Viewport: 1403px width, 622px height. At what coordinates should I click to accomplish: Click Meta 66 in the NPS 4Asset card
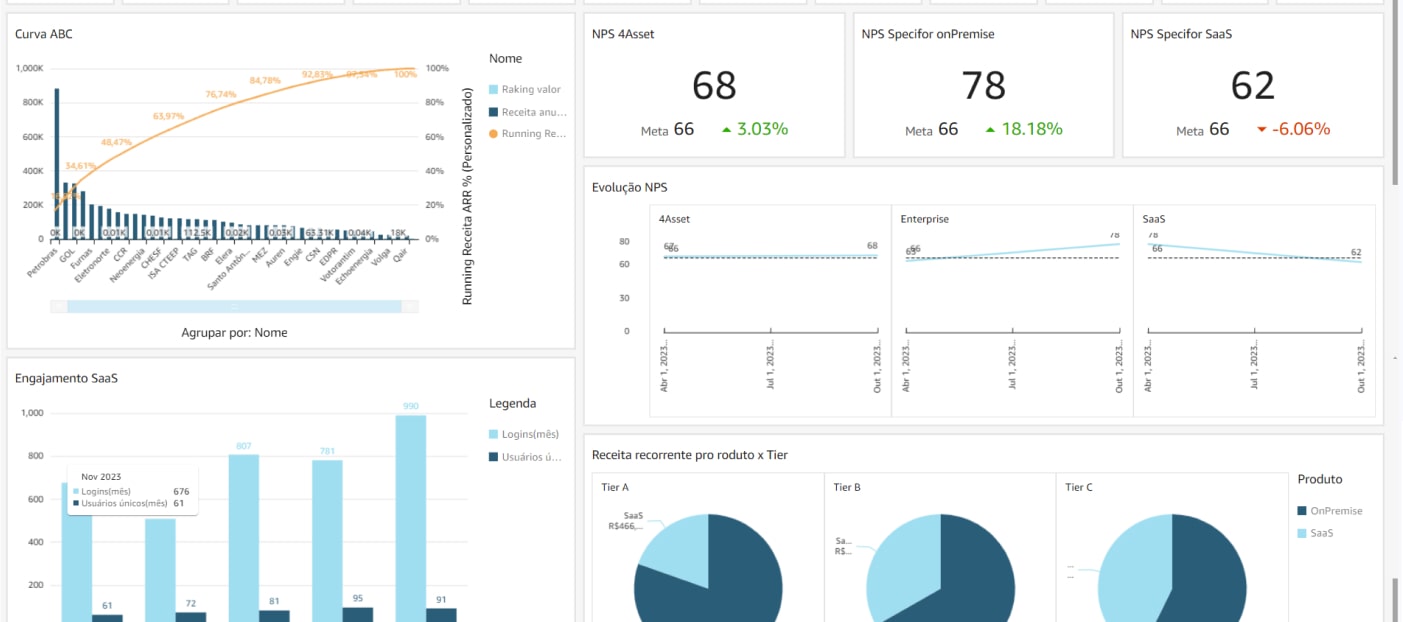pyautogui.click(x=667, y=130)
